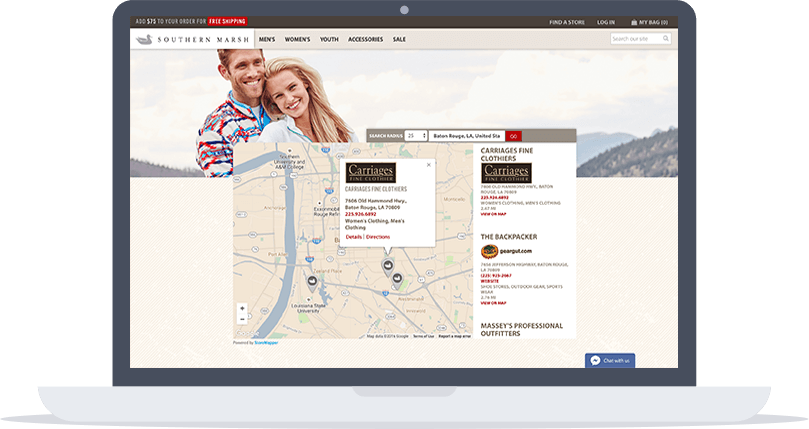The image size is (809, 429).
Task: Open the Men's menu
Action: [267, 39]
